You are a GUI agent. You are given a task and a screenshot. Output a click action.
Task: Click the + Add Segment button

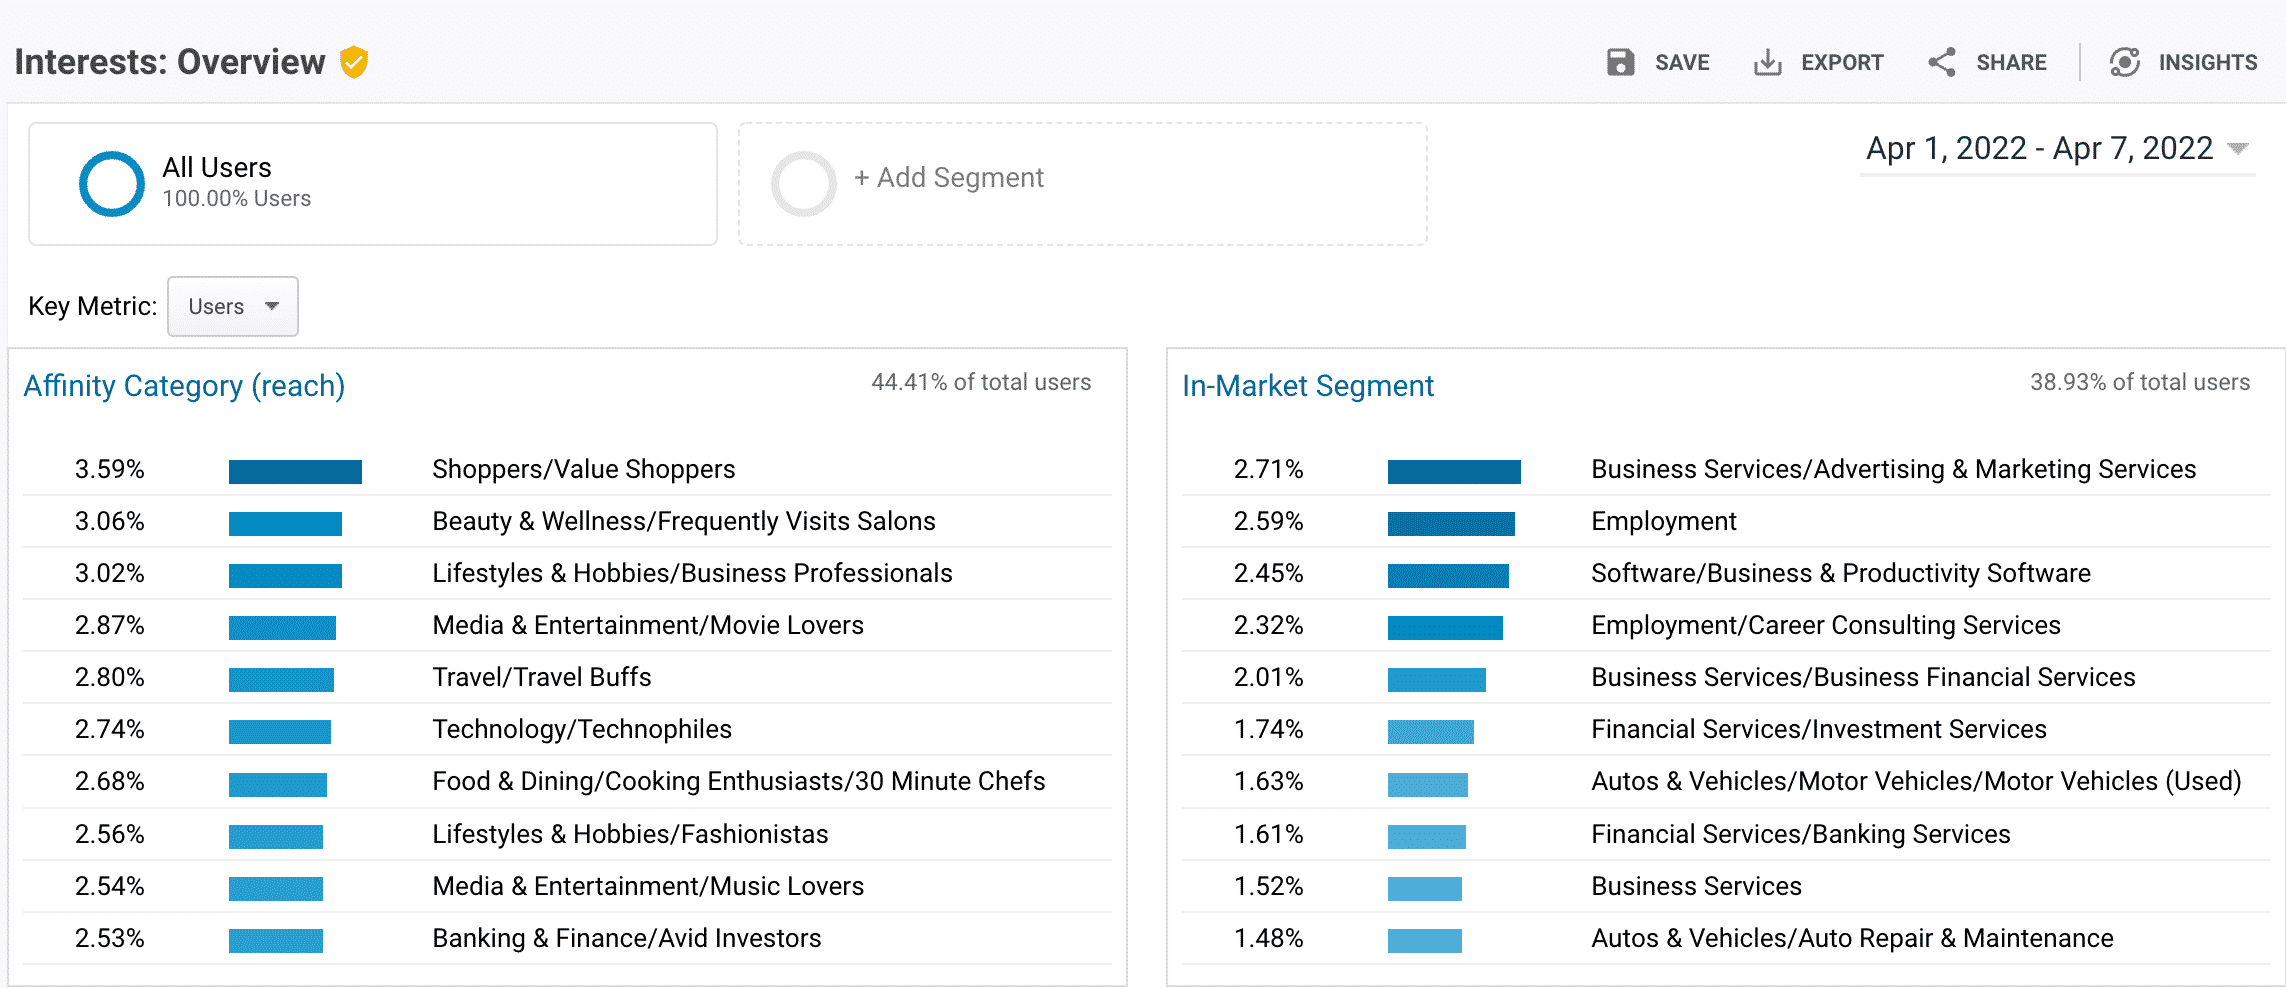point(948,178)
